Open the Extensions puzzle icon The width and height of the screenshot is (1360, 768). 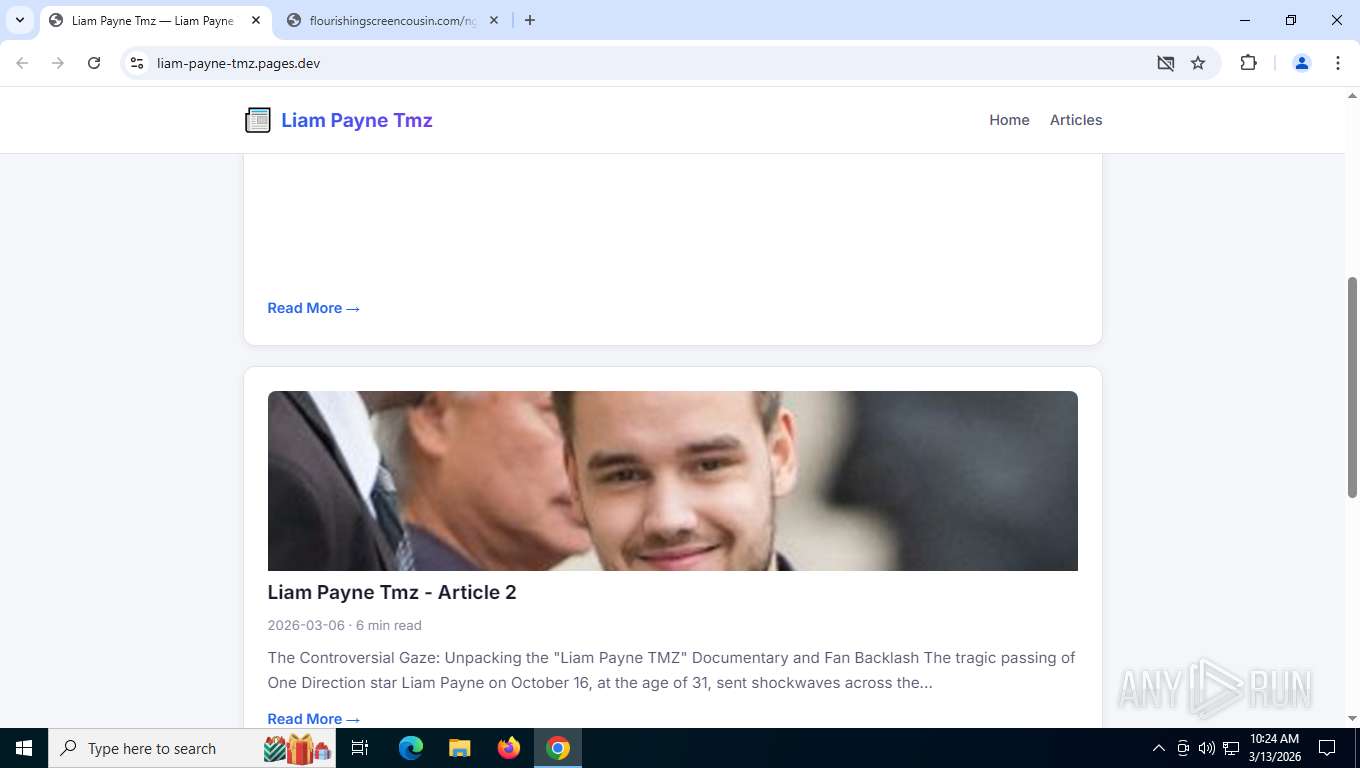point(1248,63)
